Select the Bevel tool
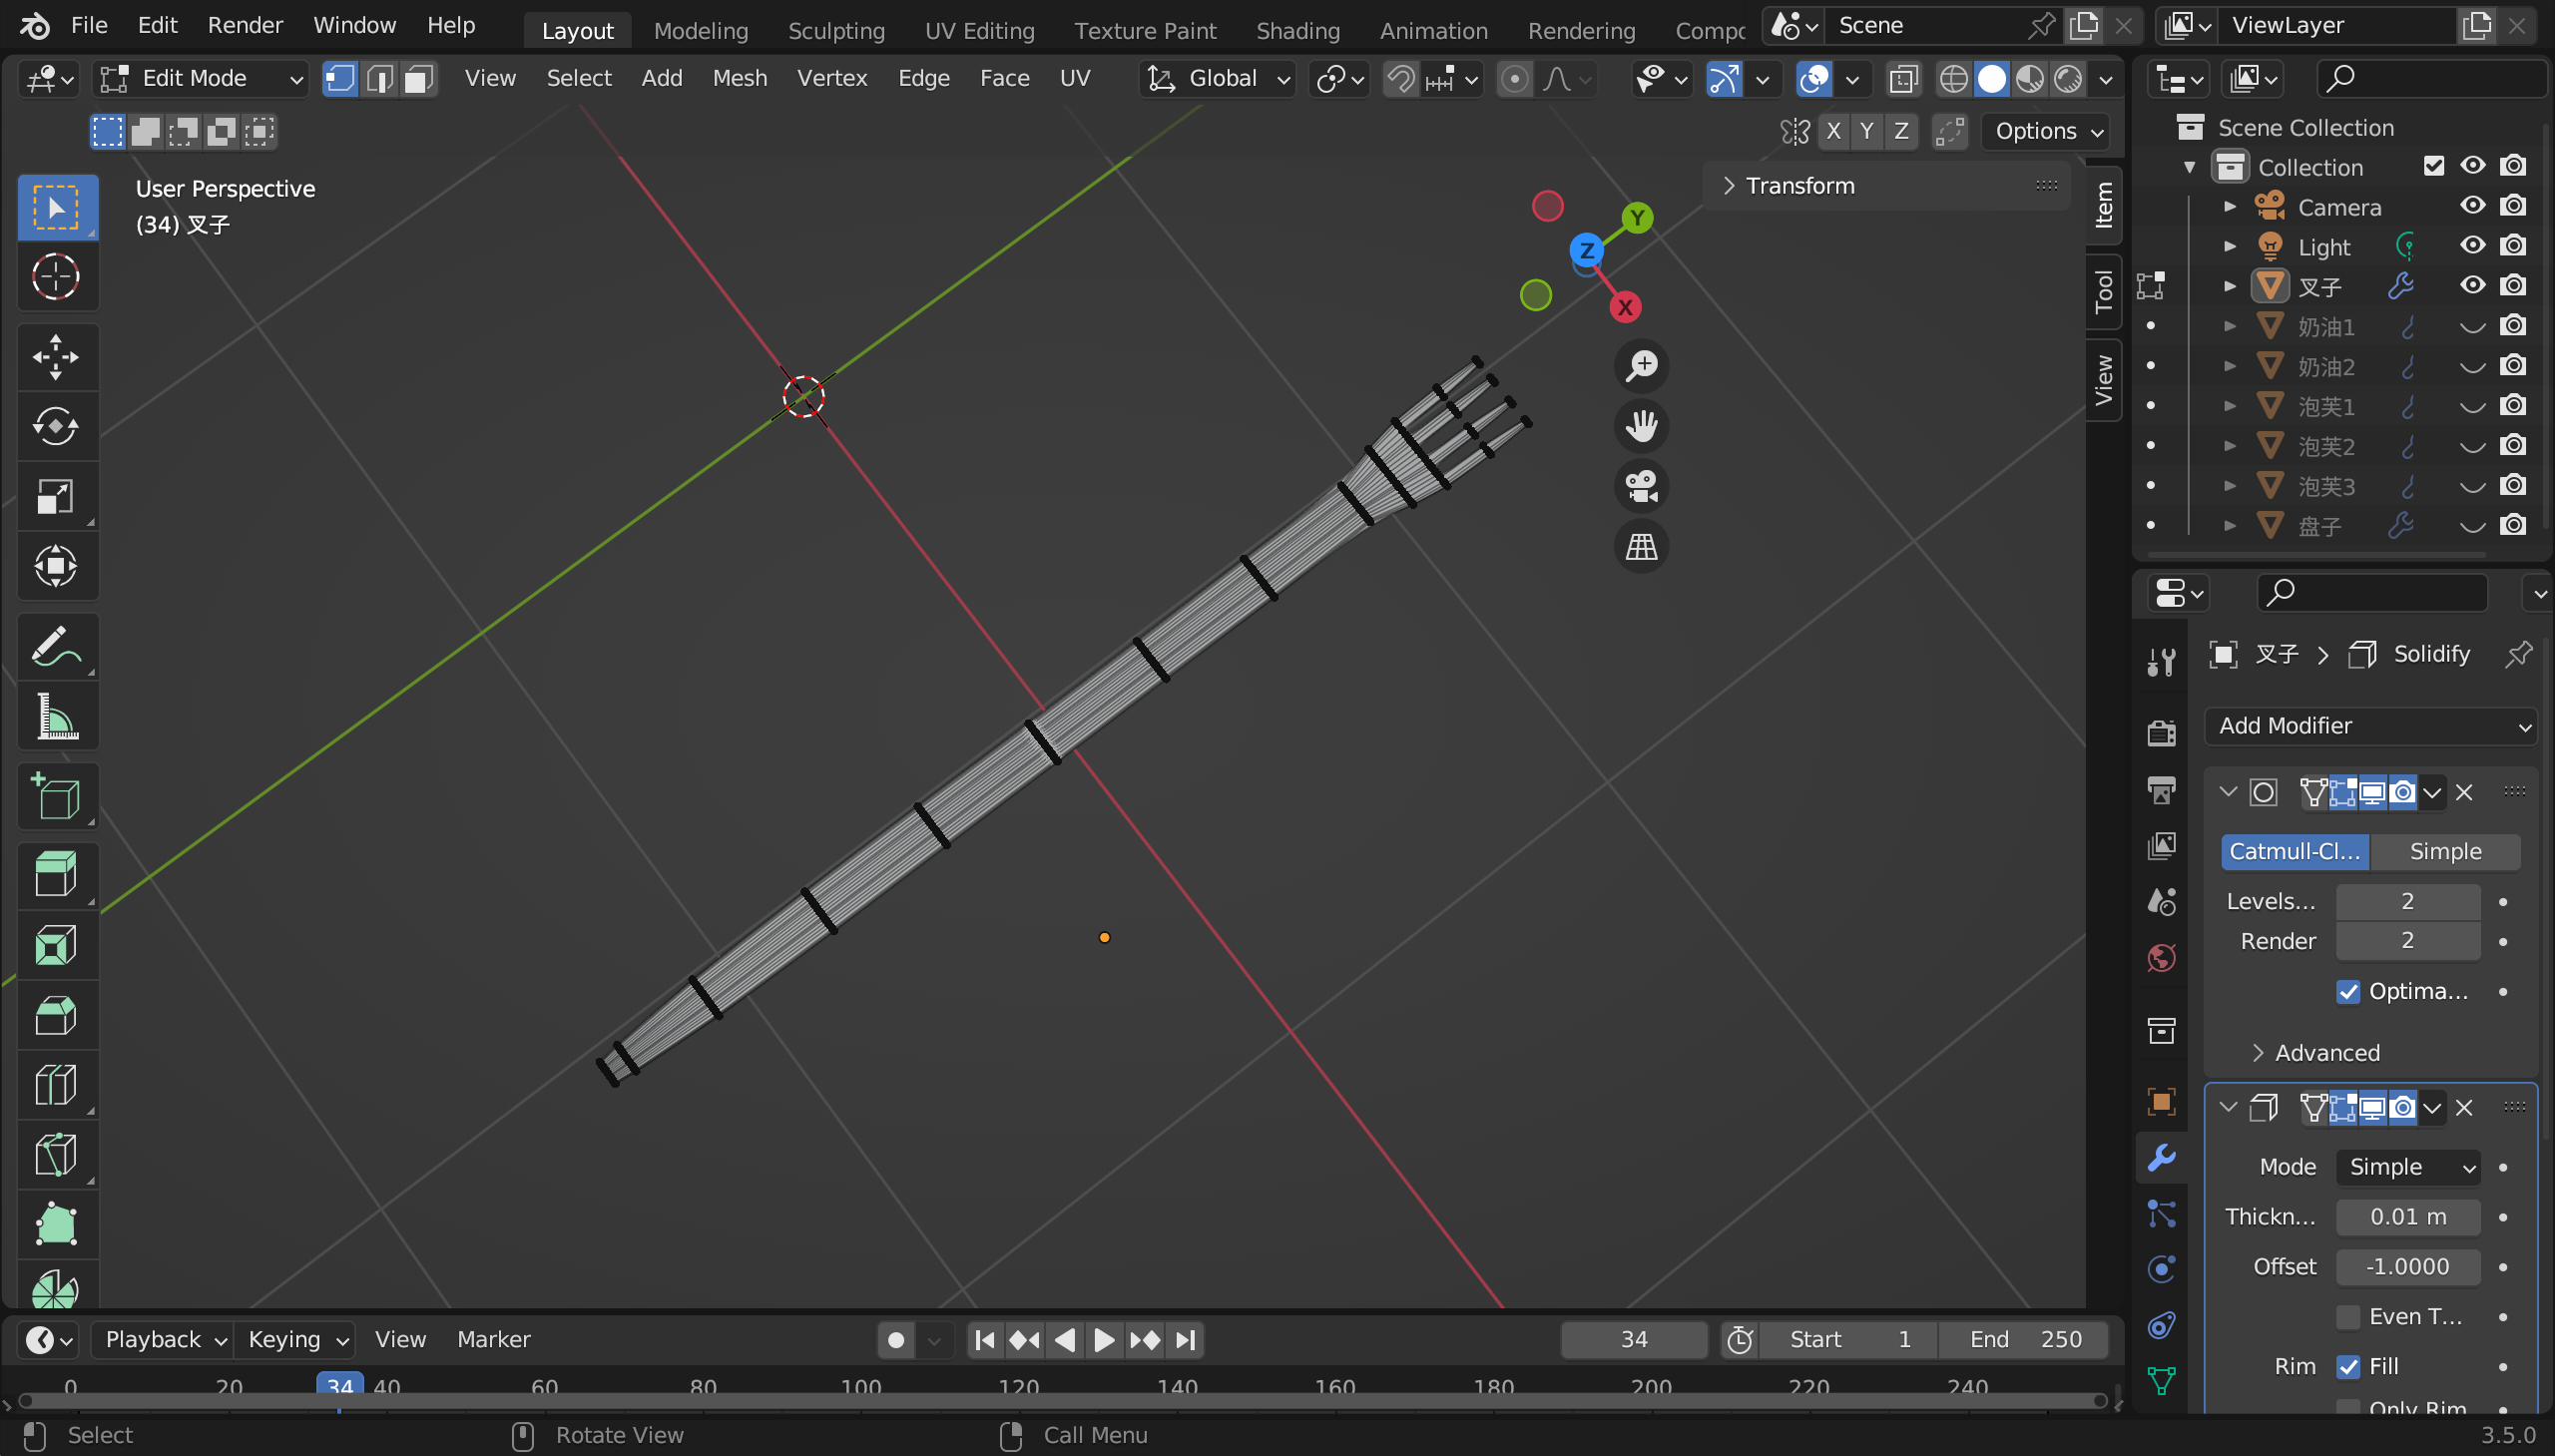This screenshot has width=2555, height=1456. (x=56, y=1016)
